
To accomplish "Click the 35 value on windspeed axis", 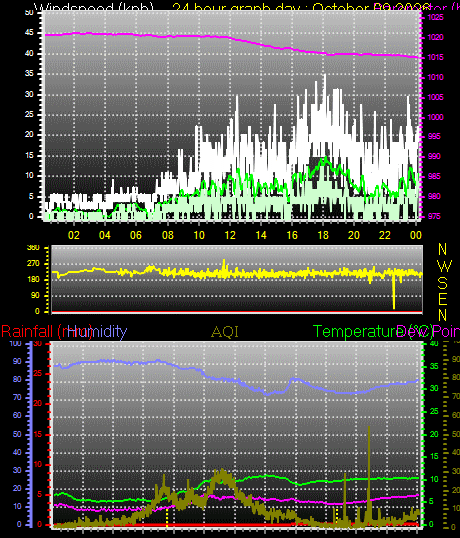I will coord(29,74).
